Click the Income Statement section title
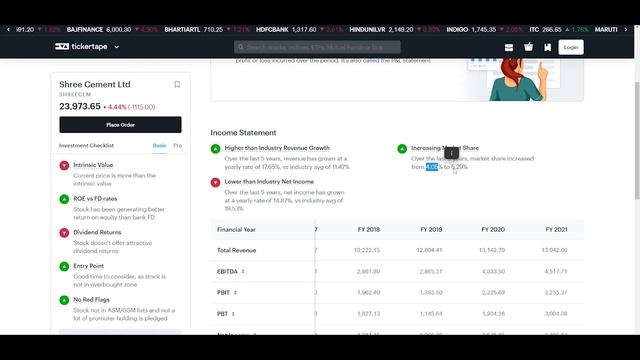The height and width of the screenshot is (360, 640). coord(243,133)
